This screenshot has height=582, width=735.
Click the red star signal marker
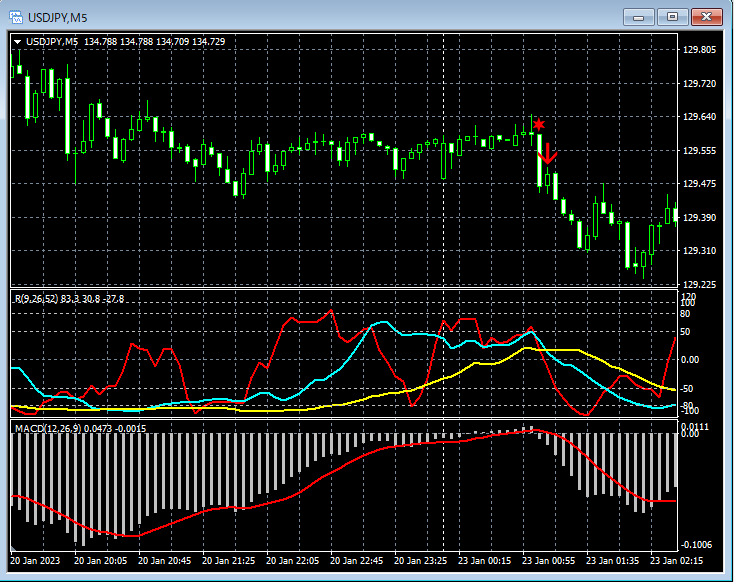538,124
